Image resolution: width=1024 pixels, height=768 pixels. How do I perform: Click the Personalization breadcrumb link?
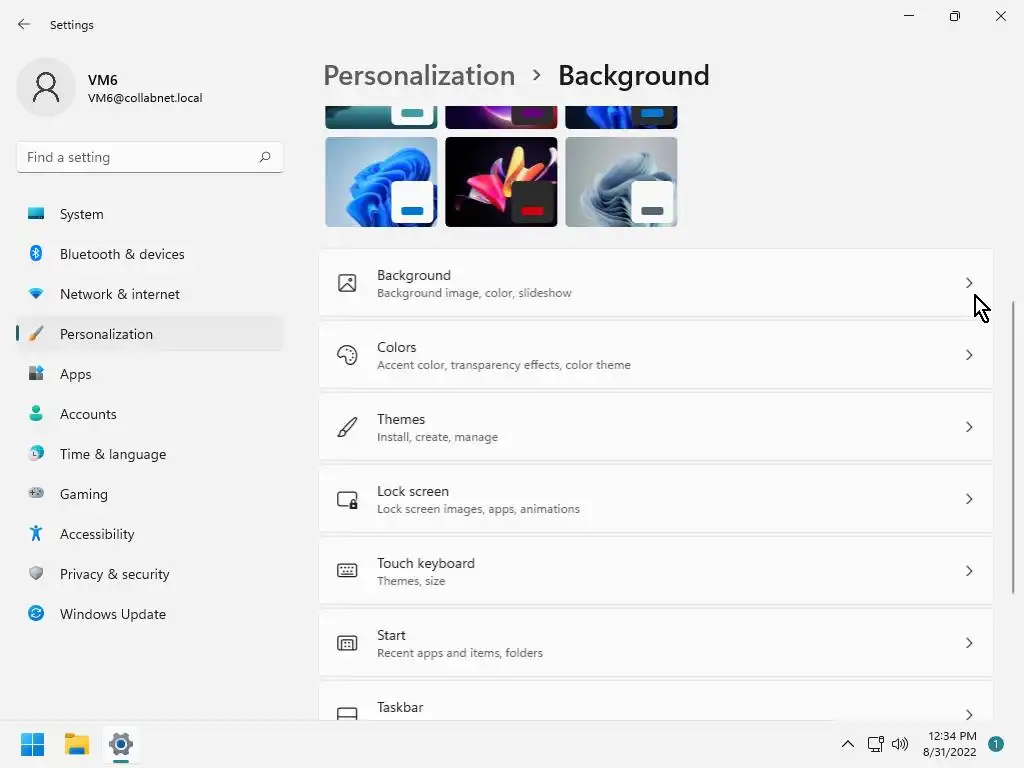[419, 75]
